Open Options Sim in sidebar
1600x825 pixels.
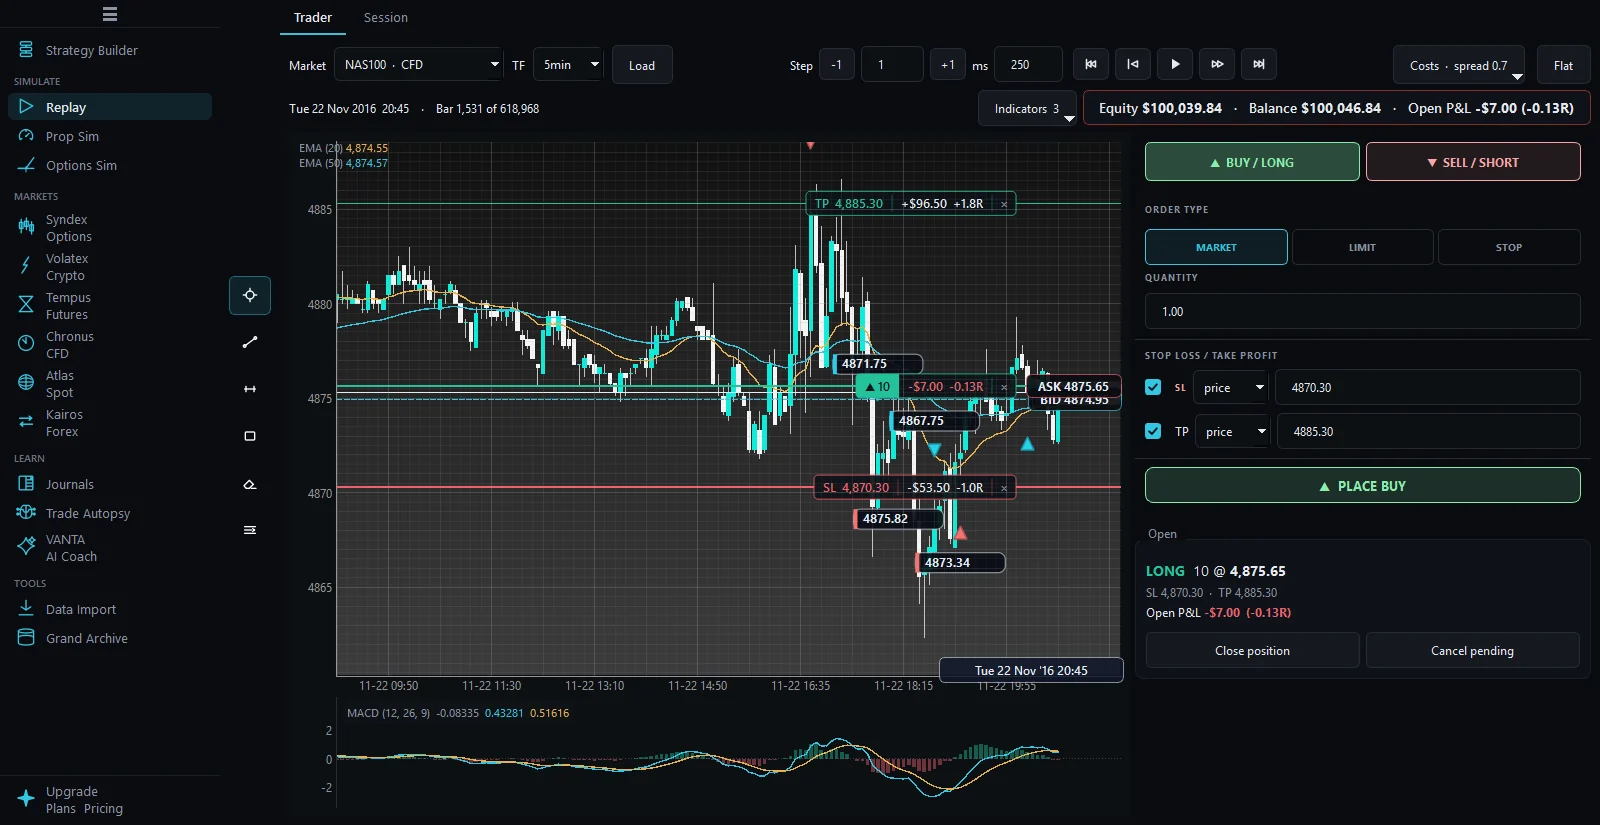point(110,165)
